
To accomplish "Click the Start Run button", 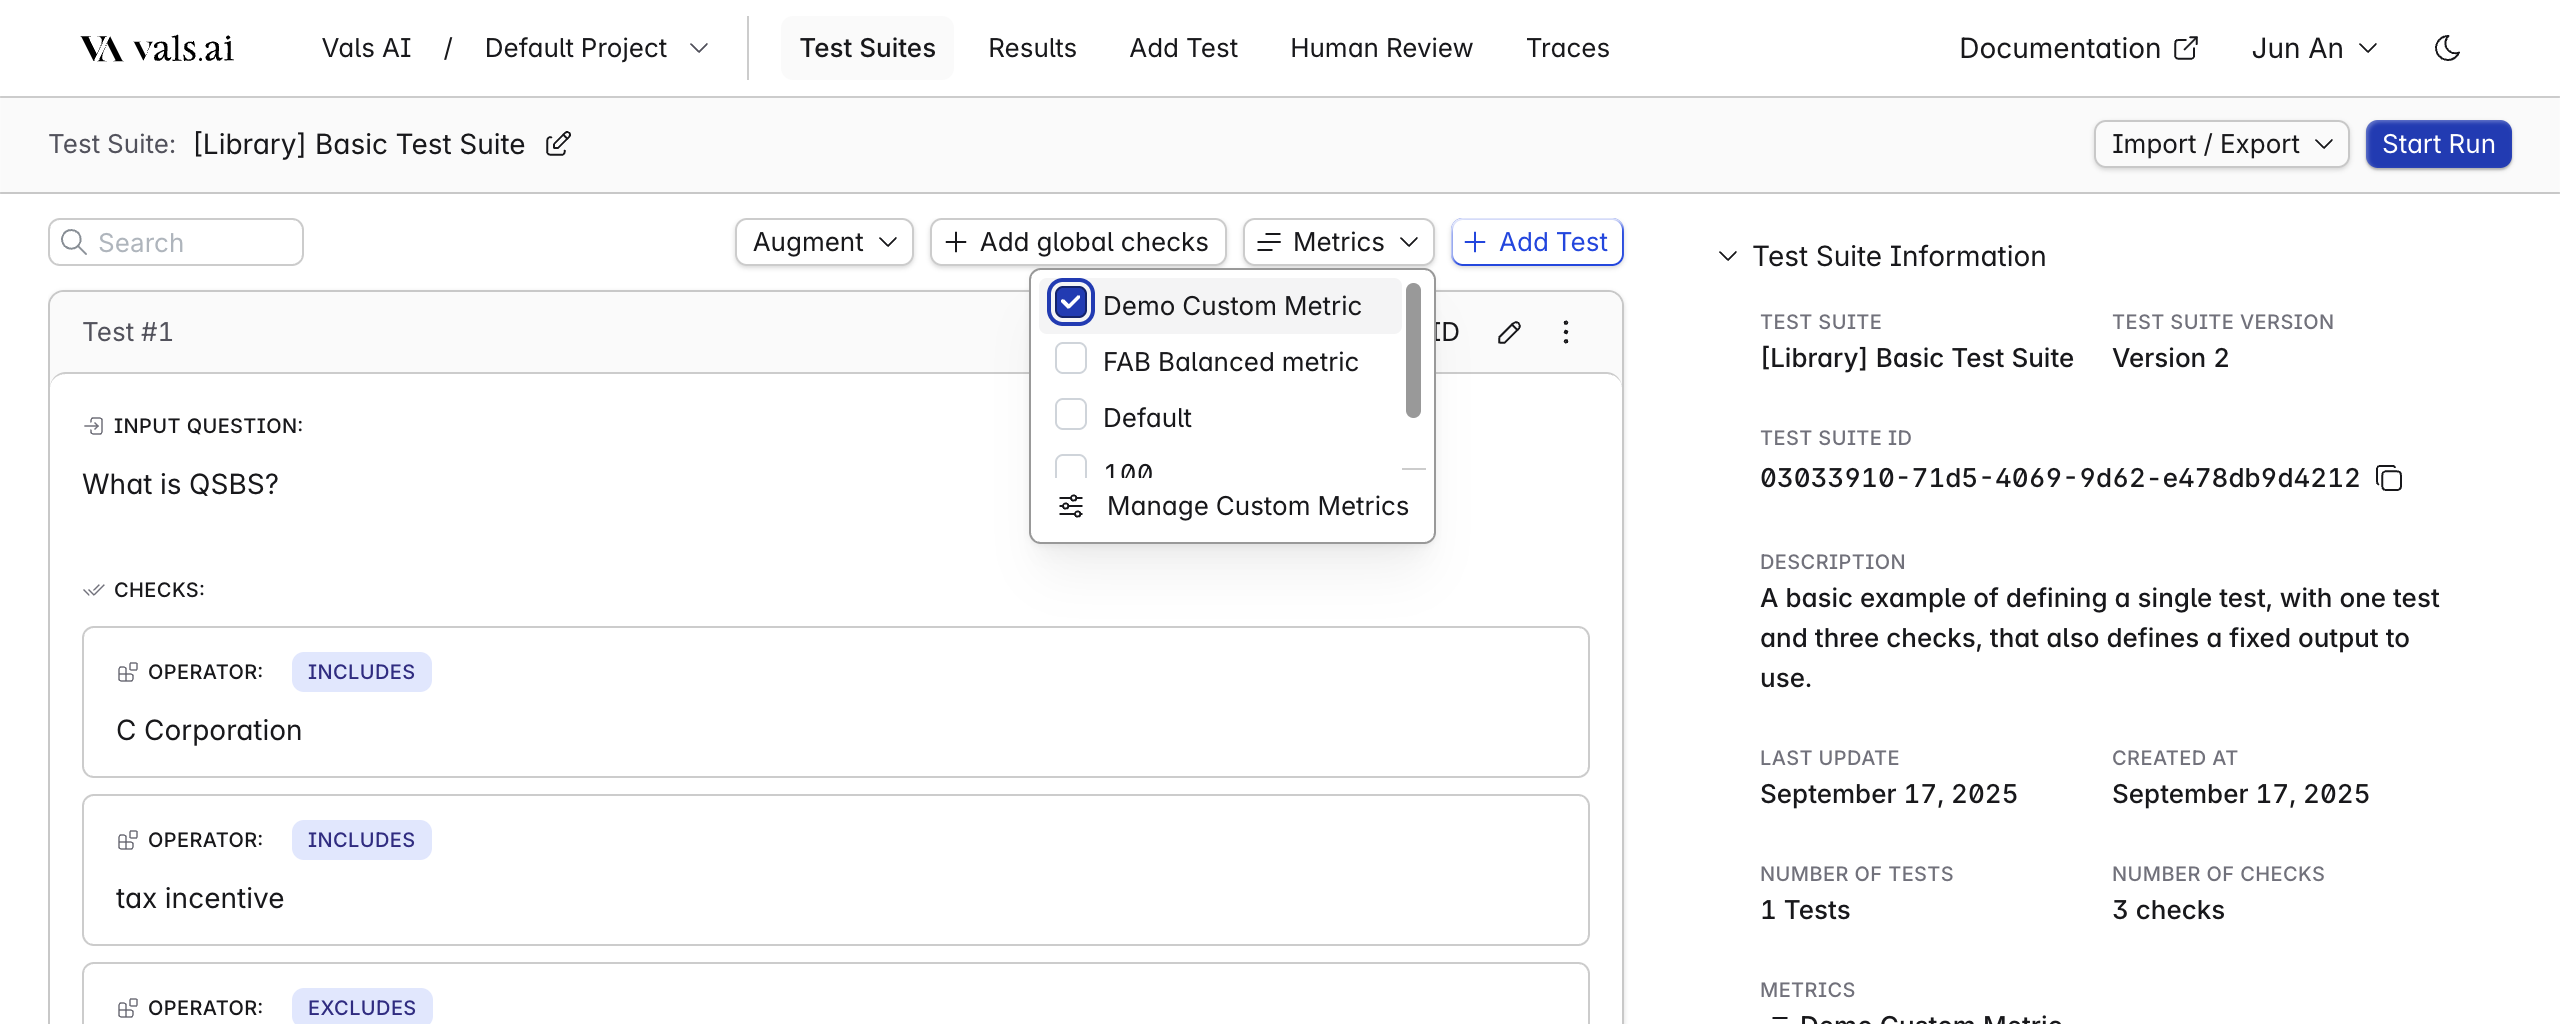I will coord(2438,144).
